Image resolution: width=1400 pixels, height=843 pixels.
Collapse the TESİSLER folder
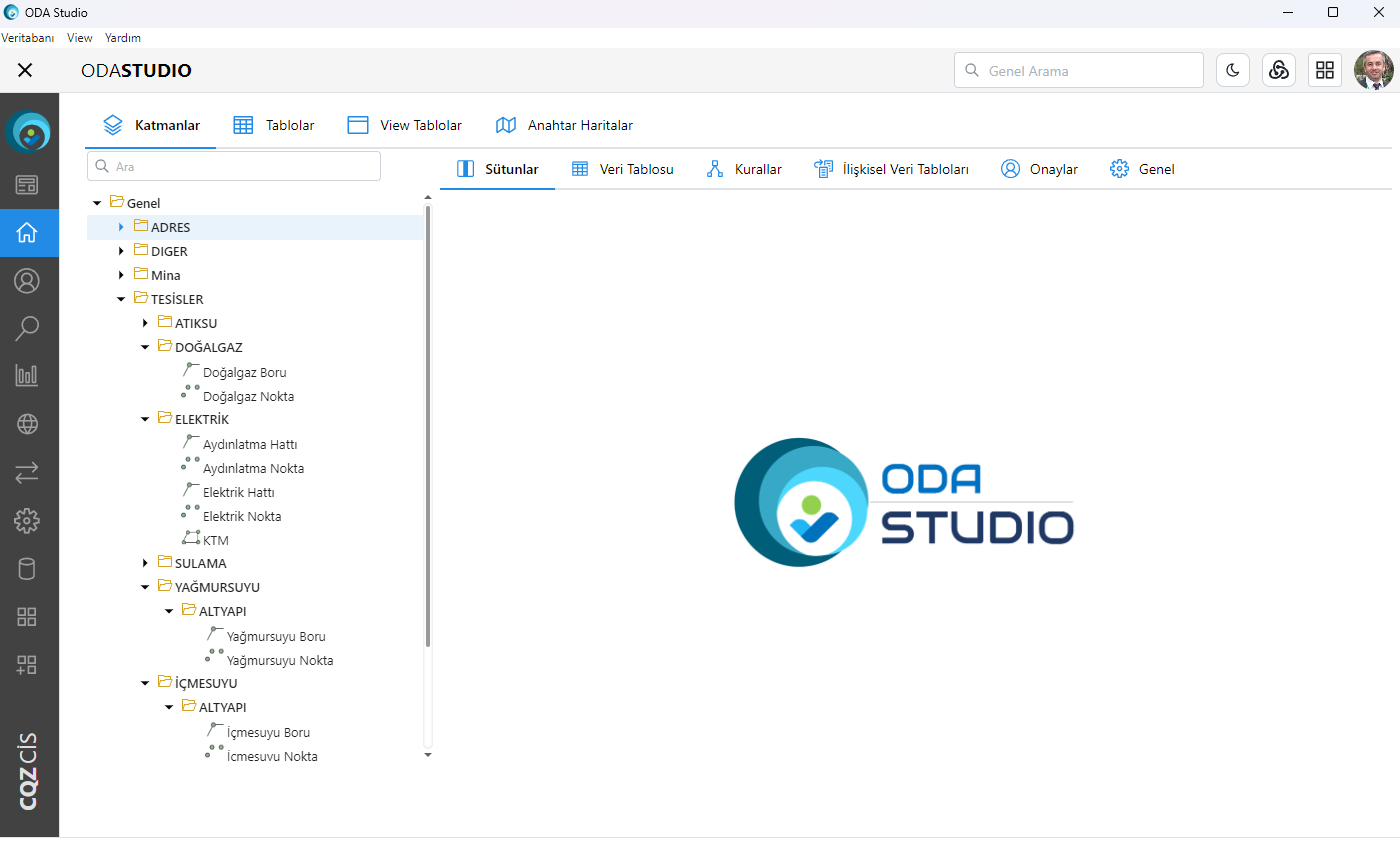coord(121,299)
